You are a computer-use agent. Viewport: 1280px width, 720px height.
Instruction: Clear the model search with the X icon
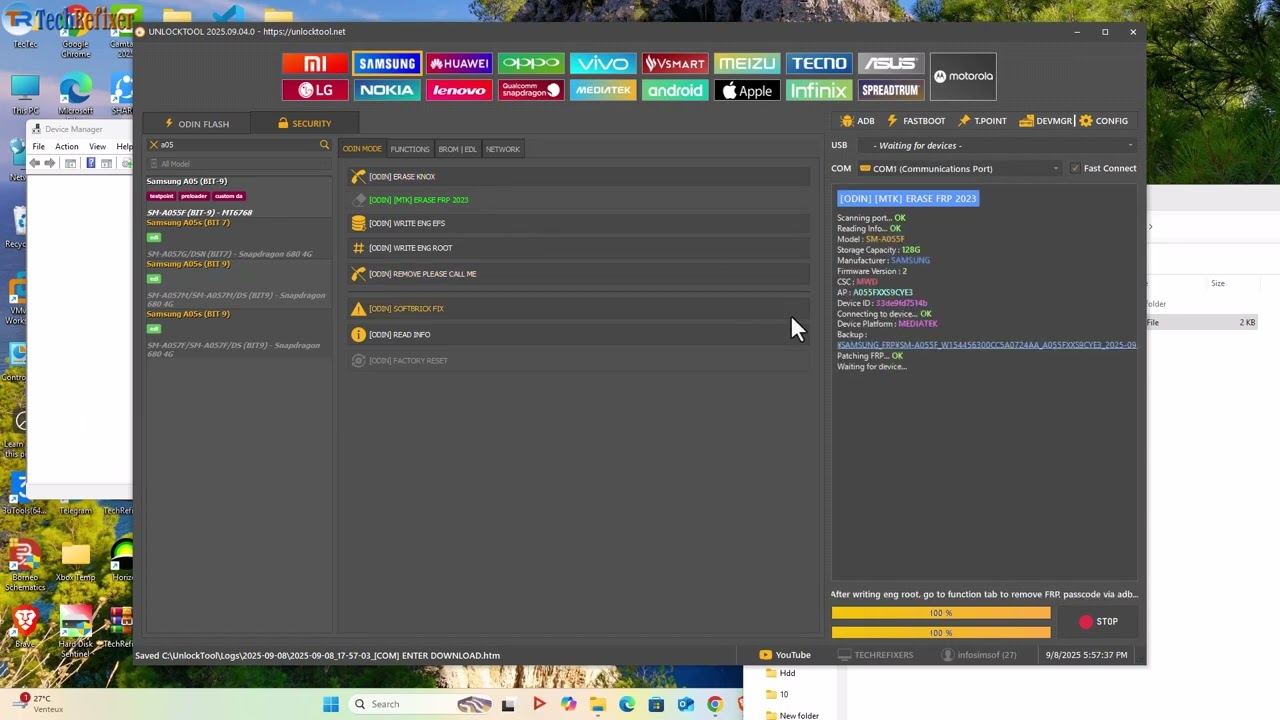153,145
